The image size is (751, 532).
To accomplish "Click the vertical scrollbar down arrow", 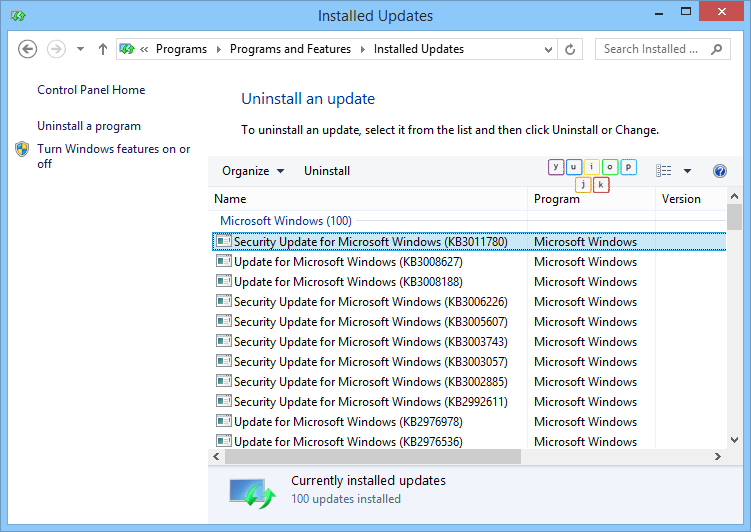I will click(x=734, y=440).
